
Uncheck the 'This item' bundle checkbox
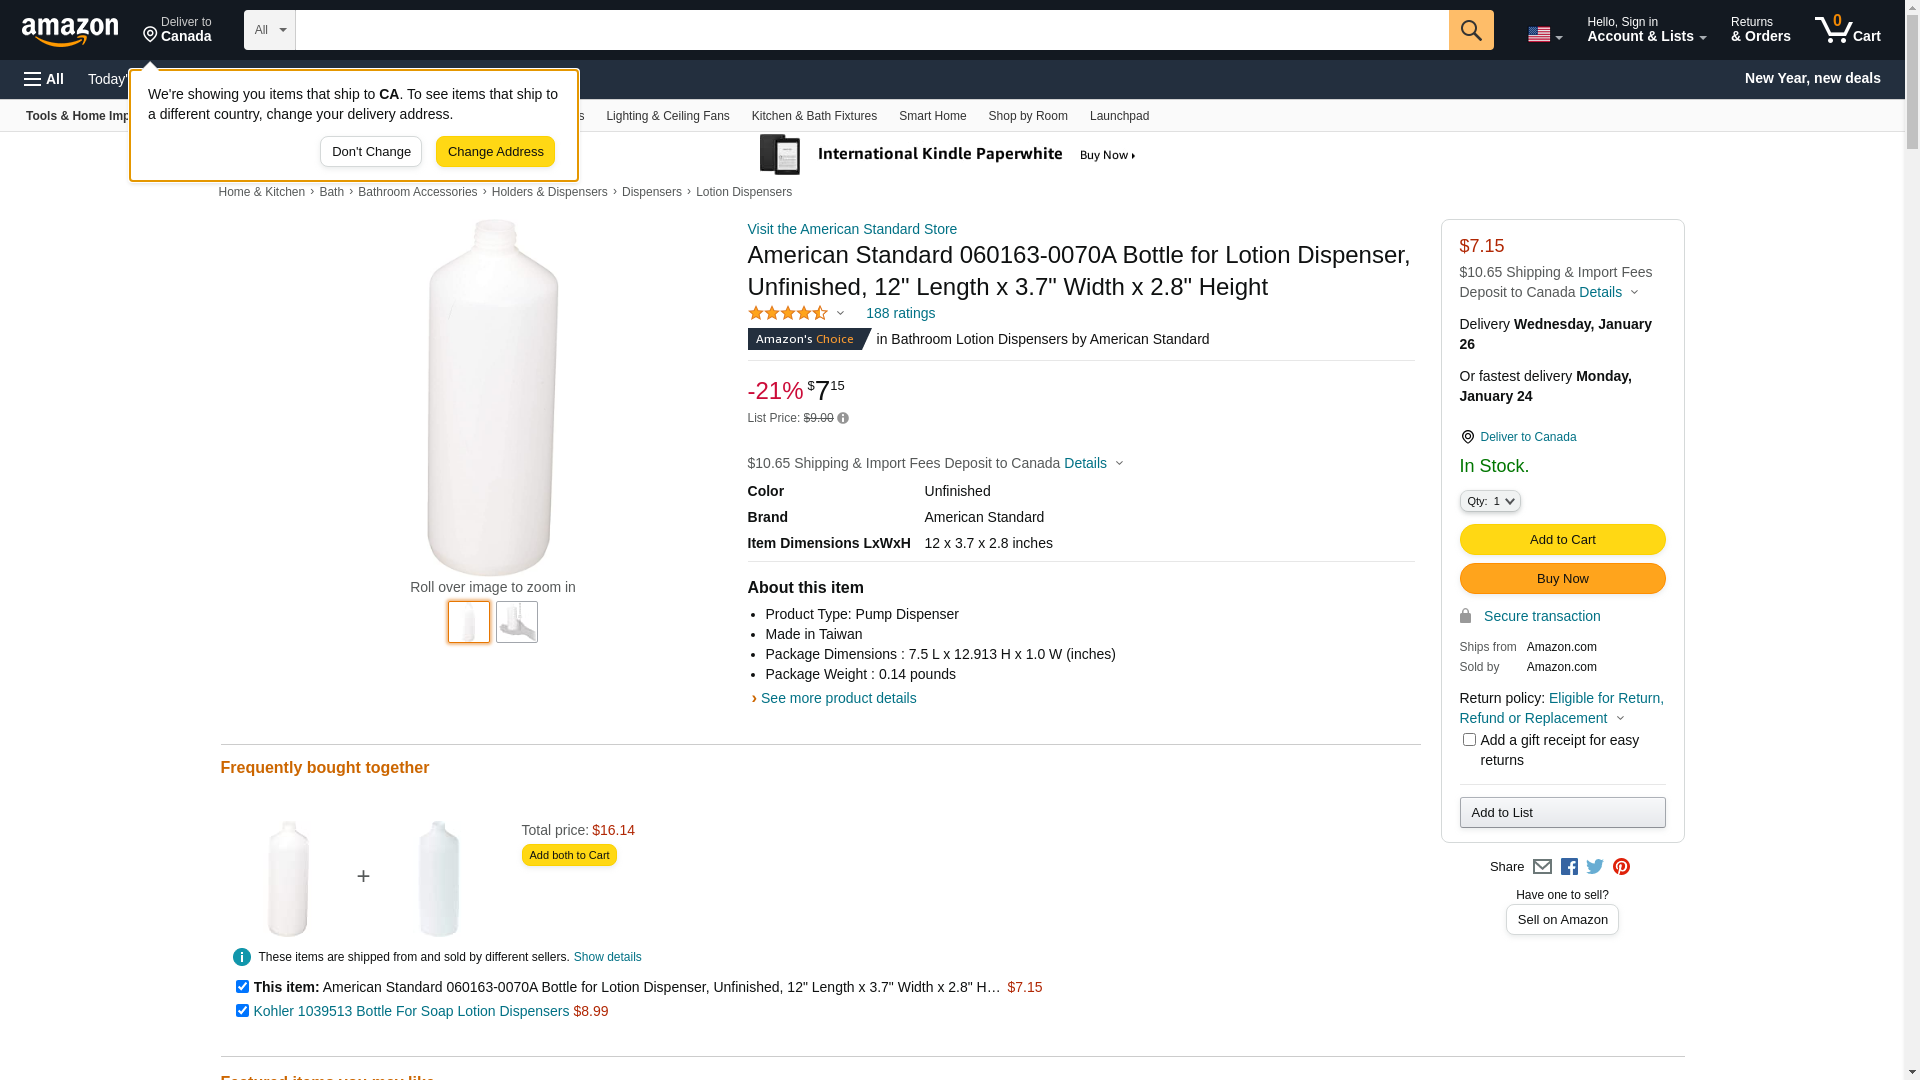(242, 987)
